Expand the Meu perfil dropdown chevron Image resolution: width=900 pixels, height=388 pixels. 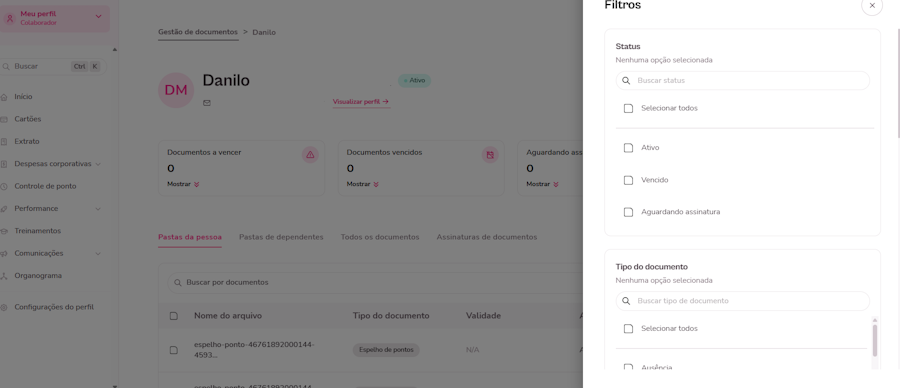click(98, 17)
